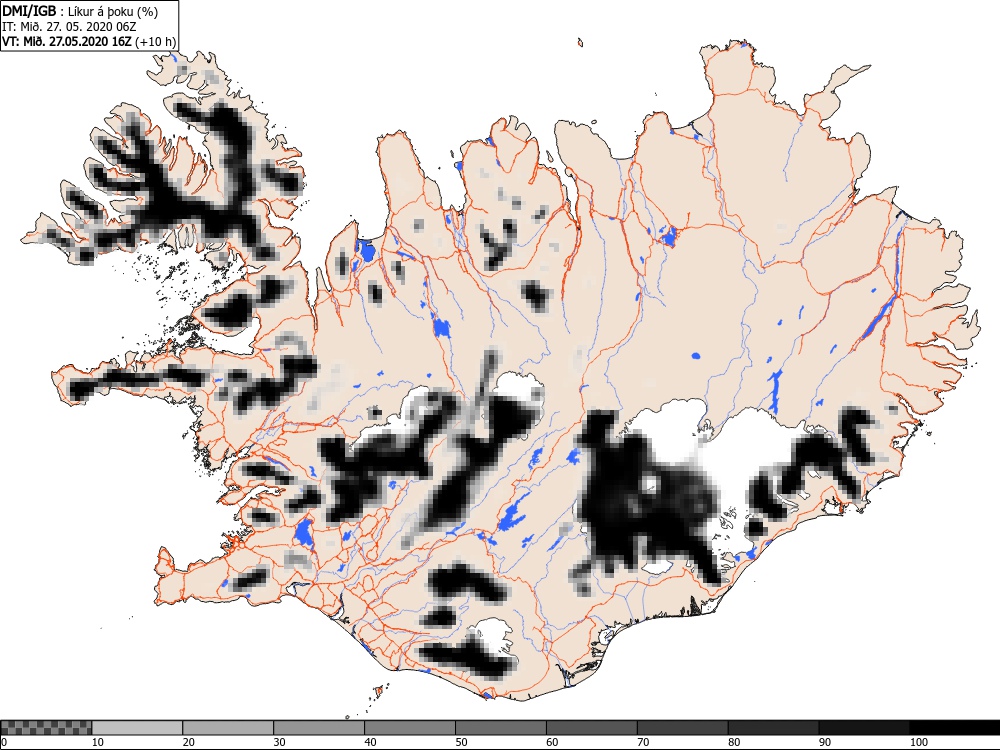Select the 20–30 gray legend swatch

point(228,728)
